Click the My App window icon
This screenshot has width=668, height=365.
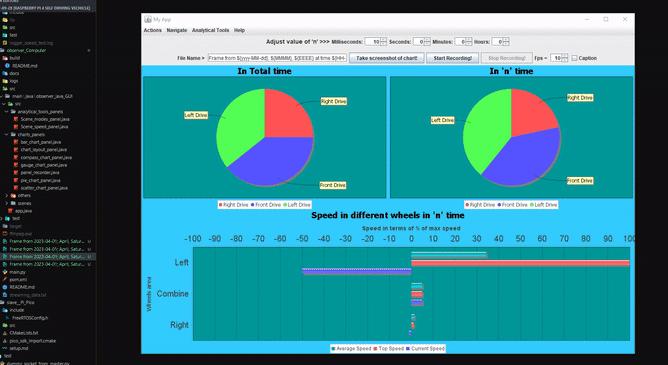point(148,20)
